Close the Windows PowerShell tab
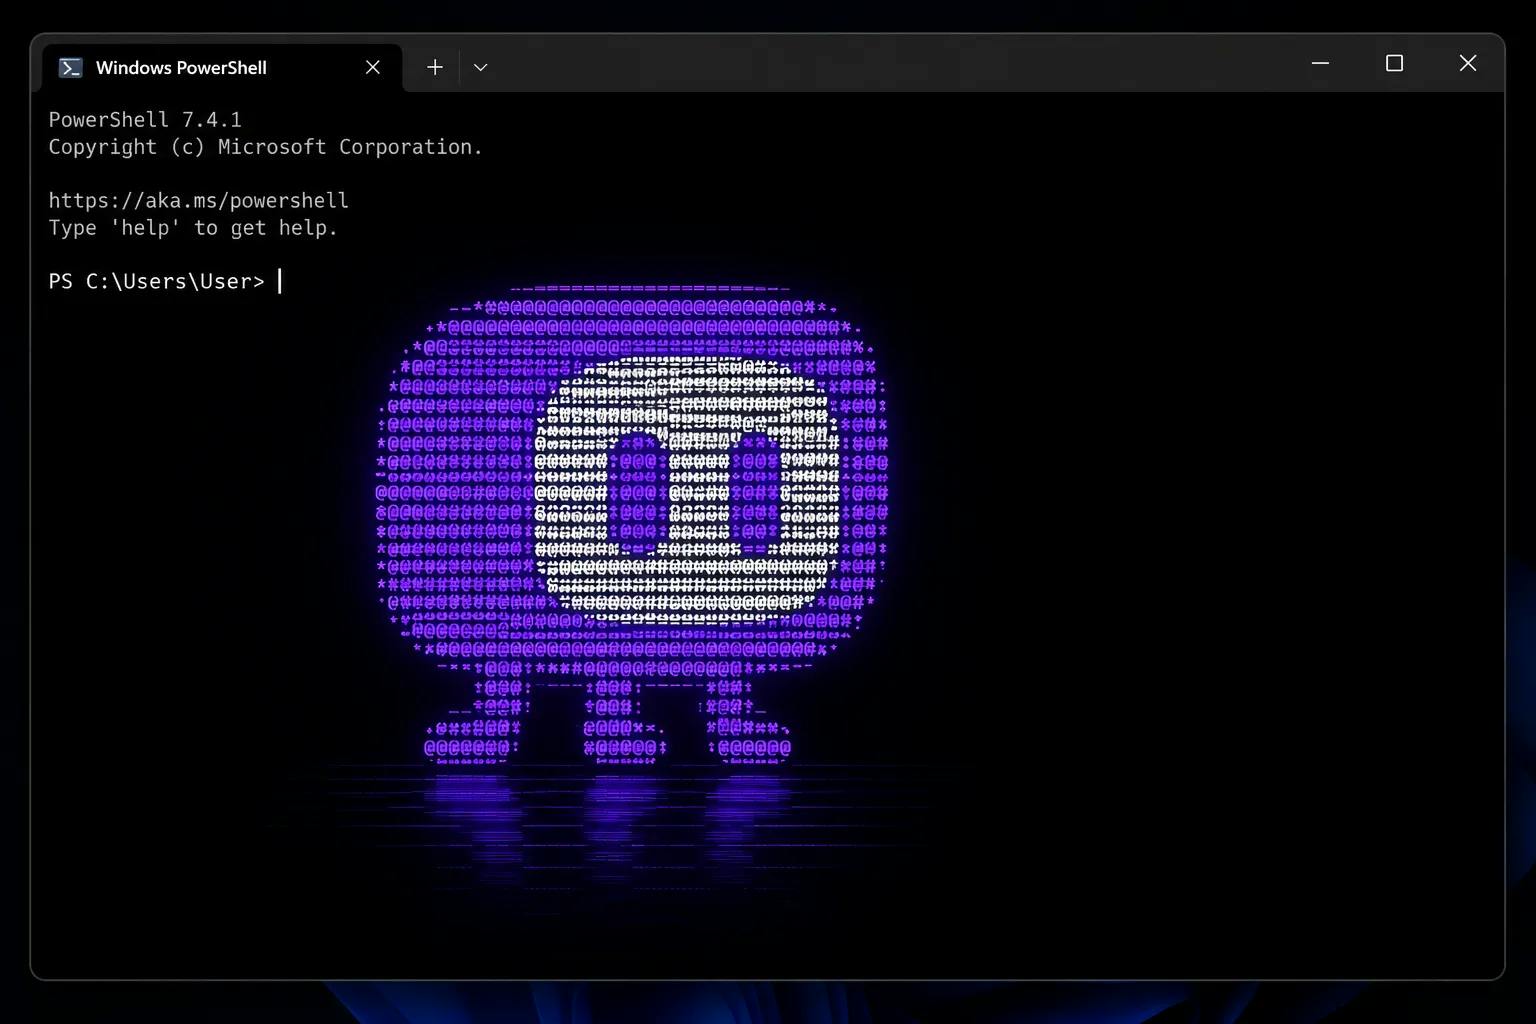This screenshot has width=1536, height=1024. click(x=373, y=67)
